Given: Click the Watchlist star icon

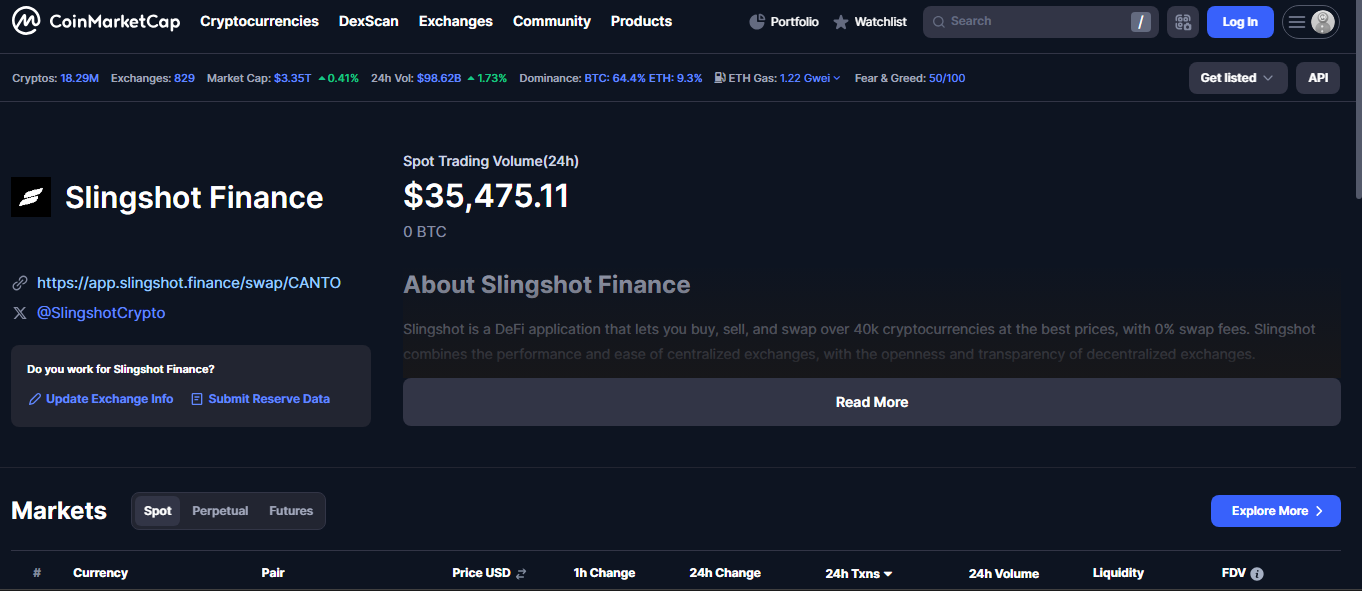Looking at the screenshot, I should coord(841,22).
